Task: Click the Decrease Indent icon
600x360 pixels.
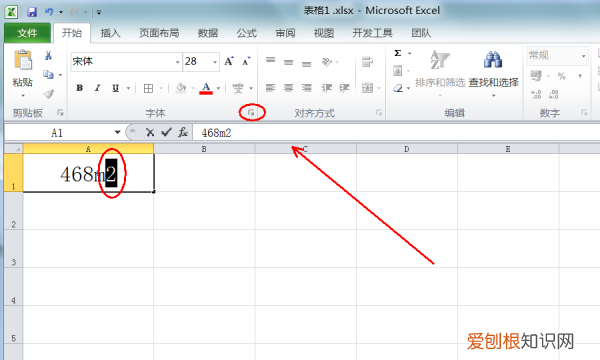Action: 326,88
